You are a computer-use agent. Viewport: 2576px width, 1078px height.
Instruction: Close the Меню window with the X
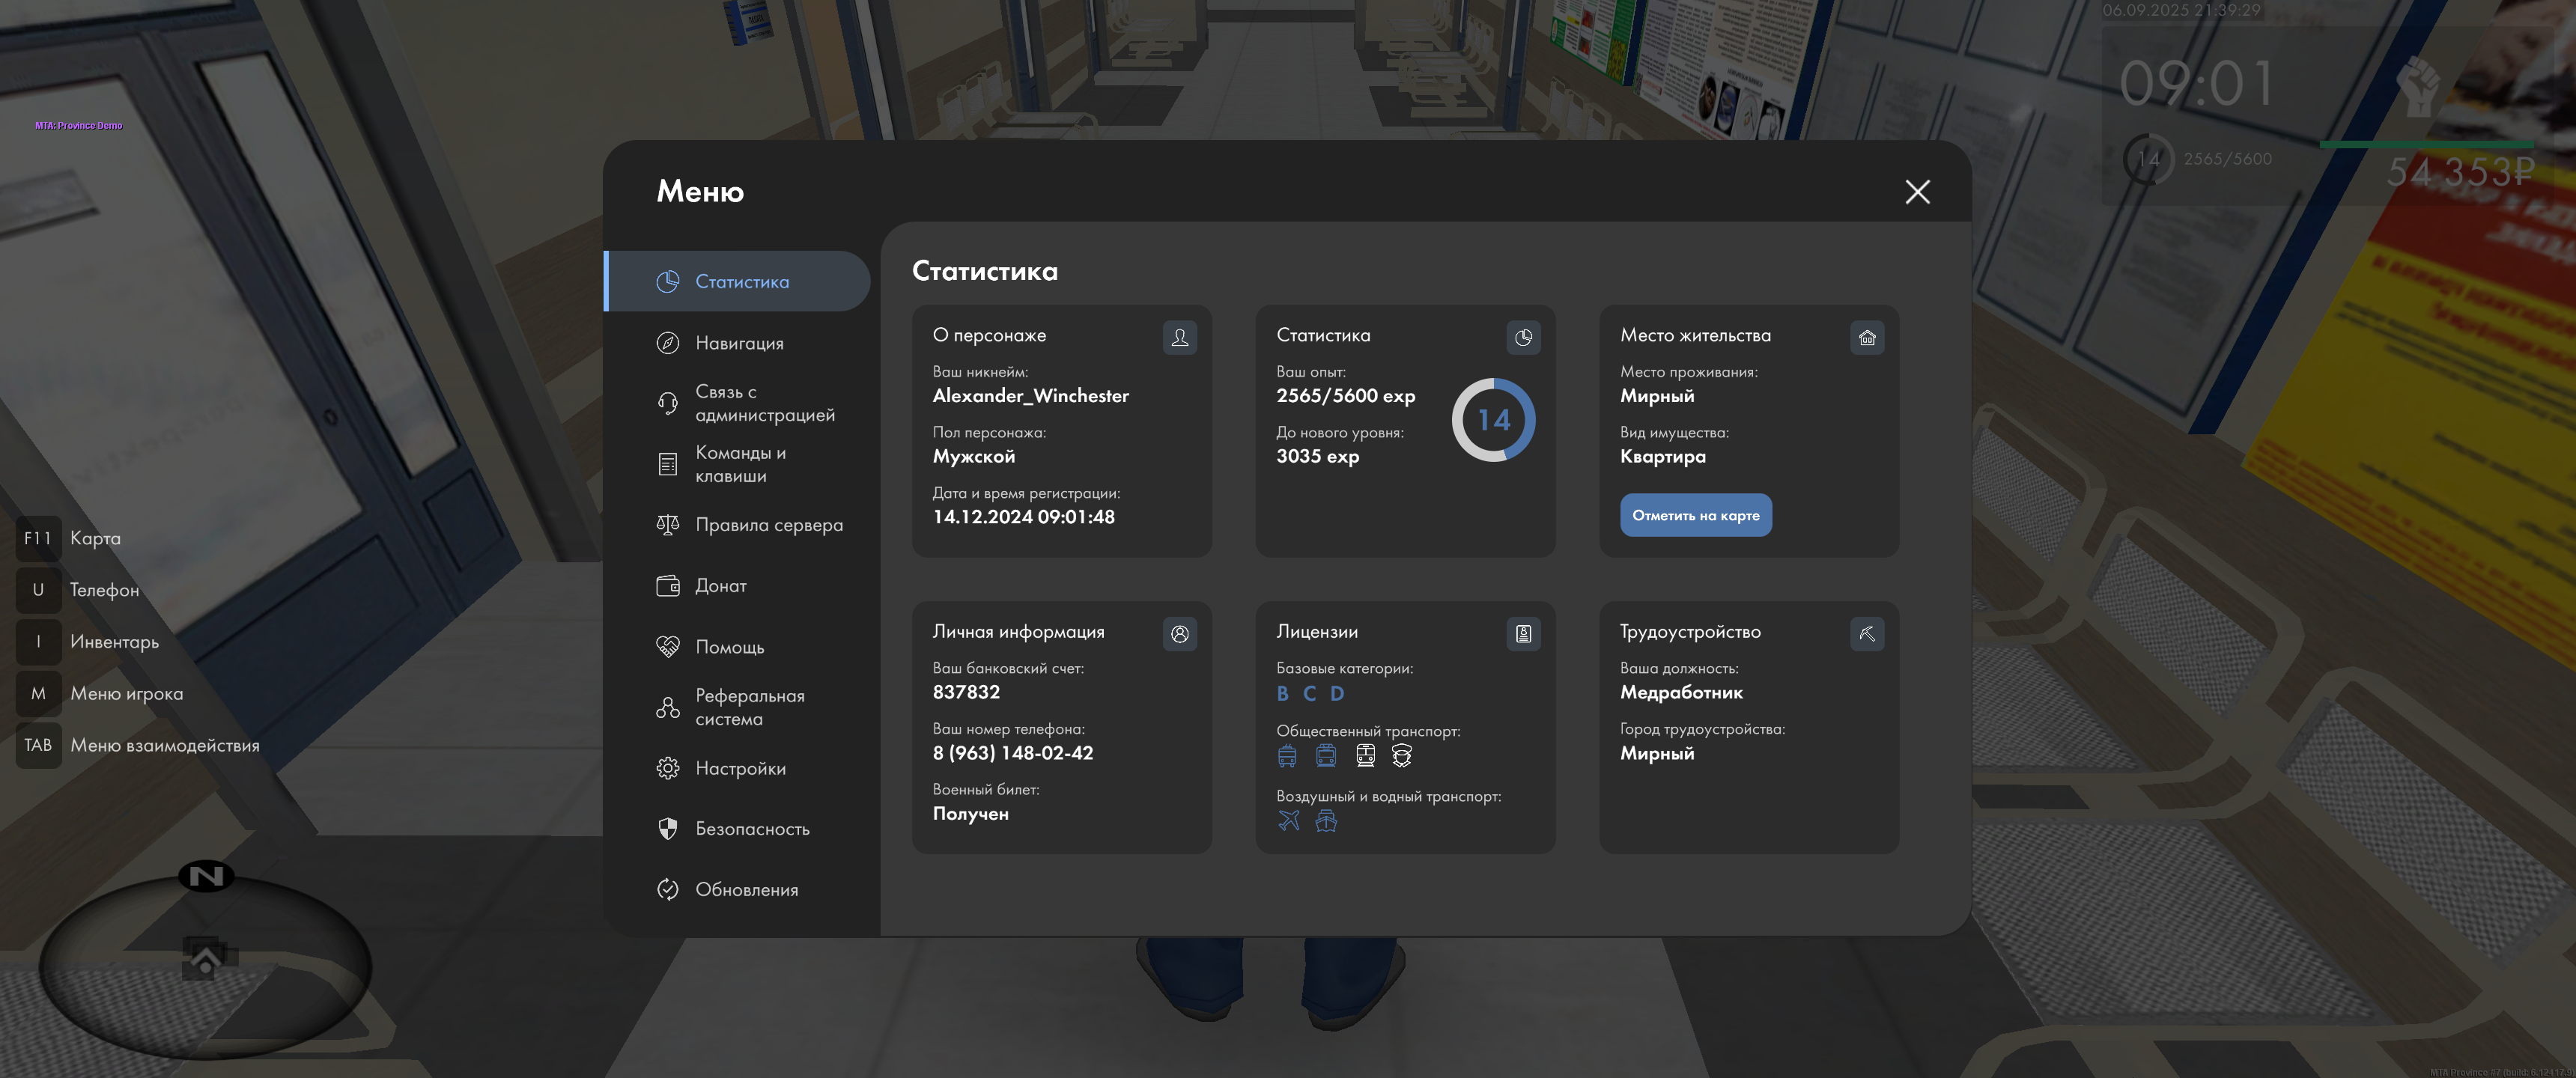coord(1916,192)
